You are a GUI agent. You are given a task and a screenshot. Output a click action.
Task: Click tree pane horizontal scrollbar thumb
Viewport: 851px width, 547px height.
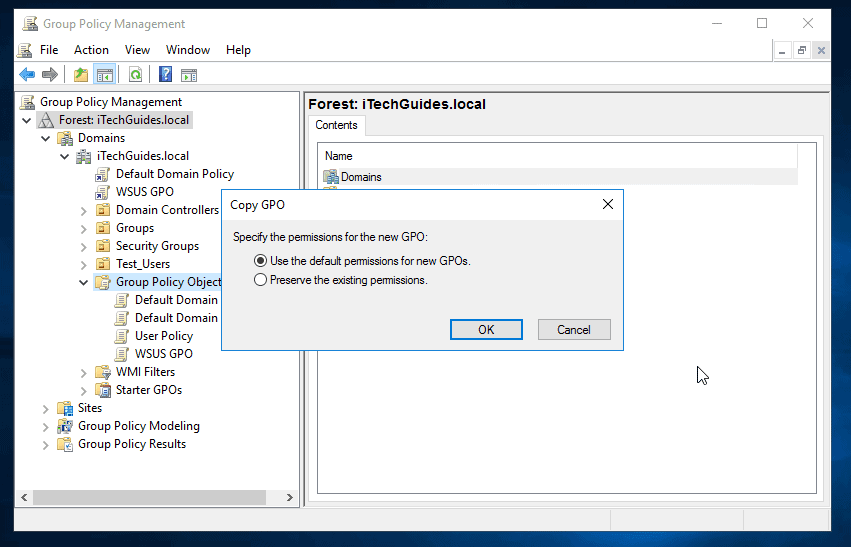pyautogui.click(x=150, y=497)
